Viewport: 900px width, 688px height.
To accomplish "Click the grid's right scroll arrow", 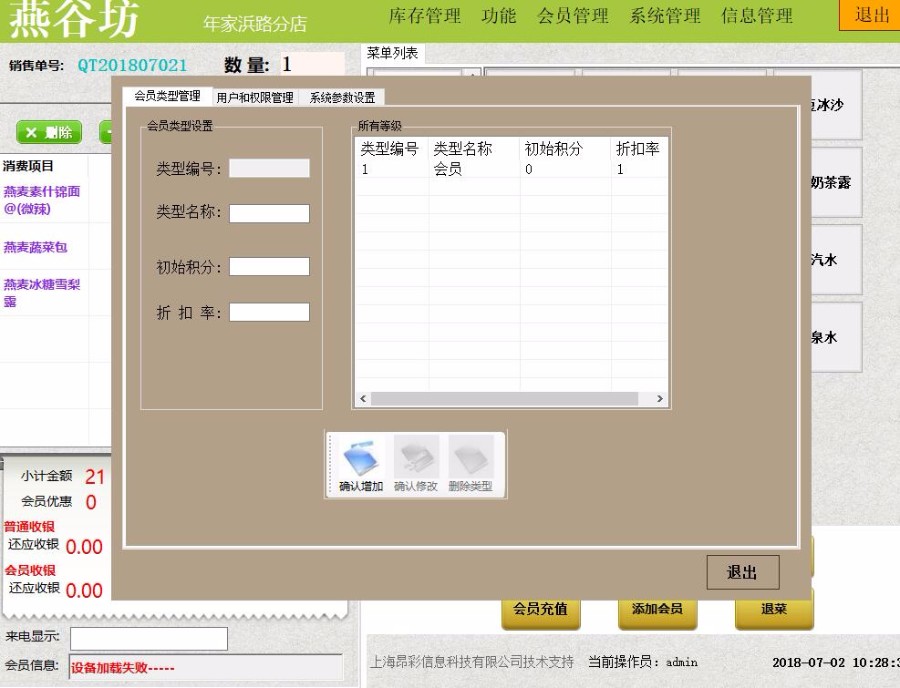I will point(660,398).
